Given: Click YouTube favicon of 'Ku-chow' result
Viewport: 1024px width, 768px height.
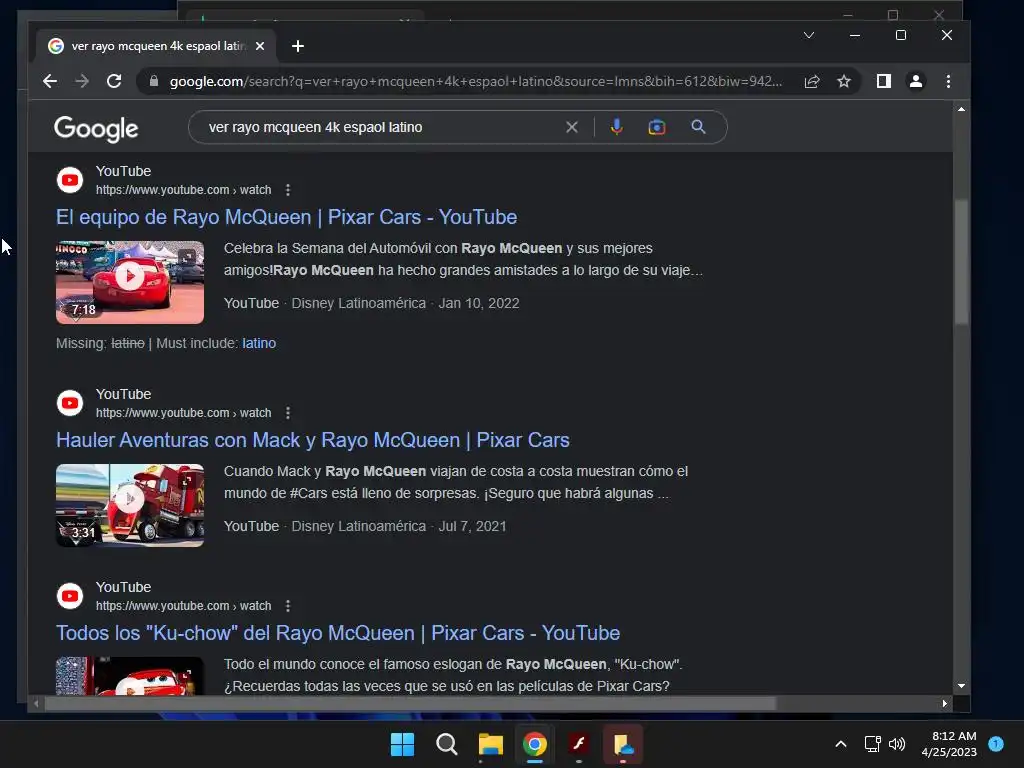Looking at the screenshot, I should click(70, 596).
